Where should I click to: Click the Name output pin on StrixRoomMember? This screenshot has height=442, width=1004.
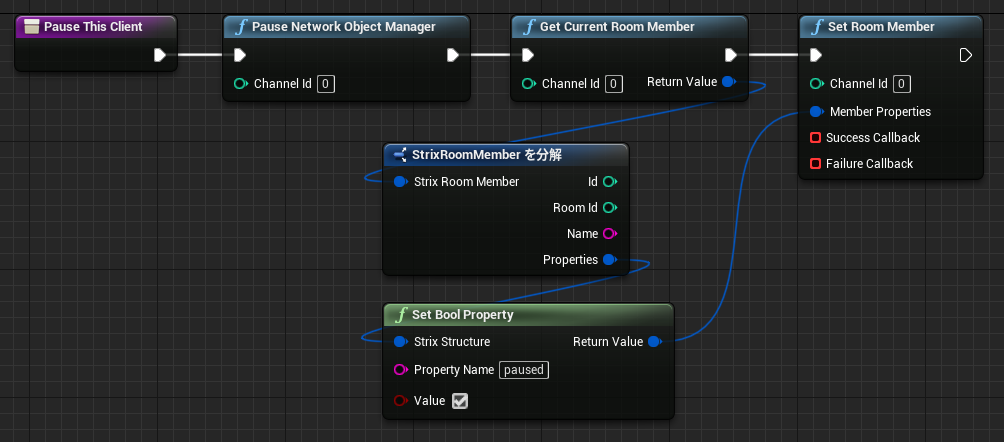[610, 234]
